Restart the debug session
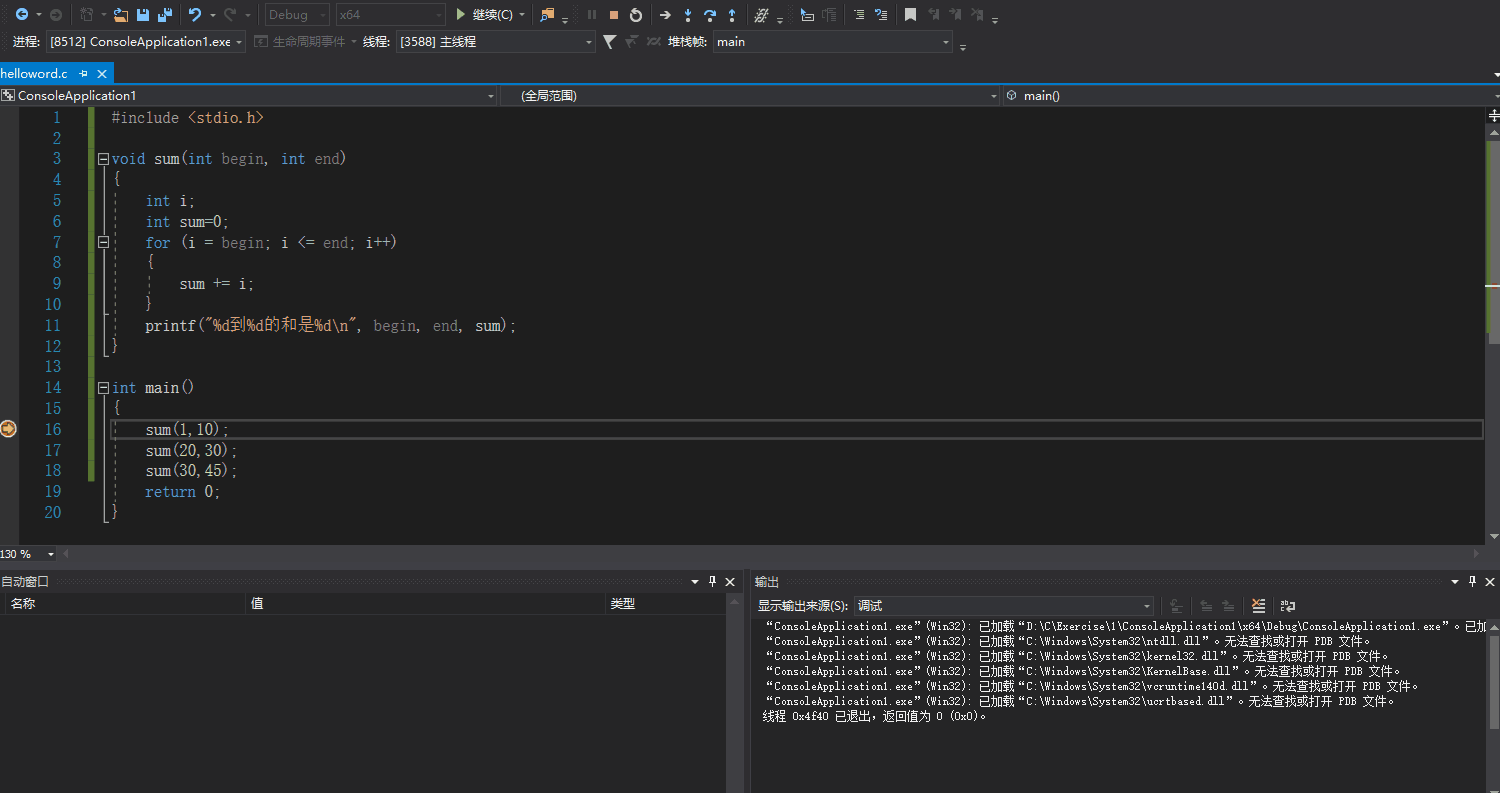1500x793 pixels. (636, 15)
